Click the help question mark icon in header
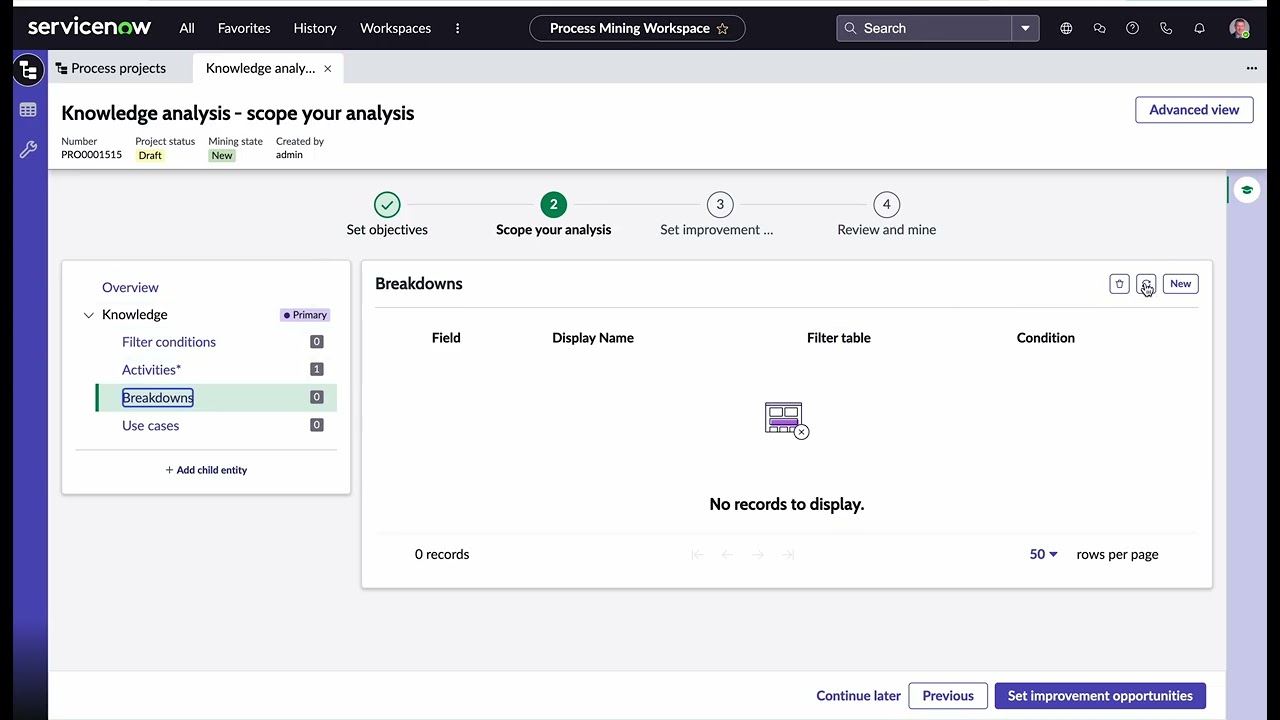The height and width of the screenshot is (720, 1280). [x=1132, y=28]
